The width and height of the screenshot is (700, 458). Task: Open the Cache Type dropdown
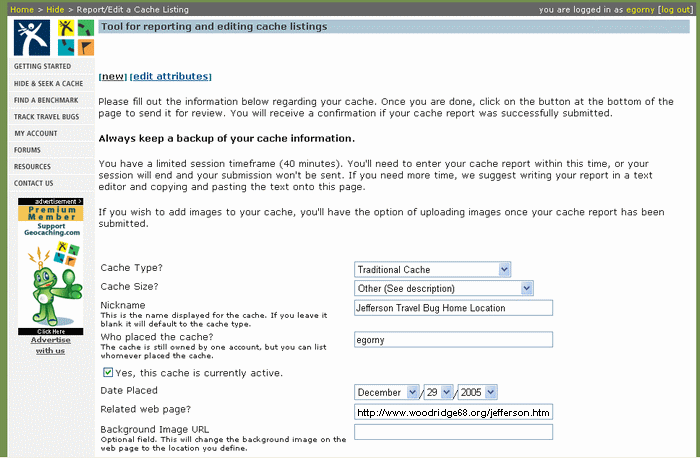point(432,270)
